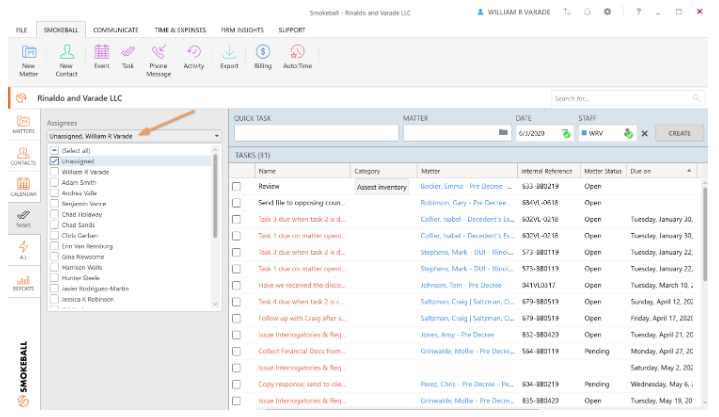Click the Internal Reference column header
The height and width of the screenshot is (417, 719).
tap(548, 171)
